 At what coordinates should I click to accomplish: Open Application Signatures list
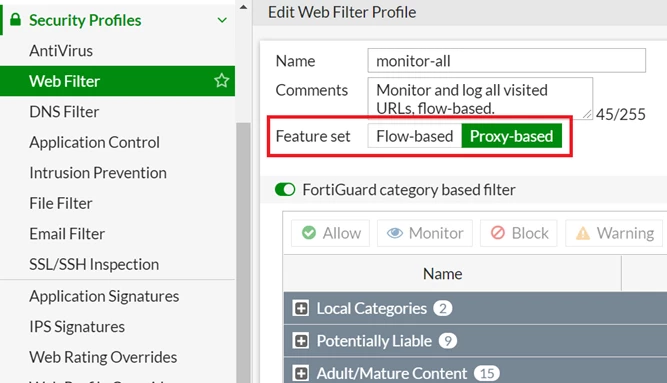(104, 296)
